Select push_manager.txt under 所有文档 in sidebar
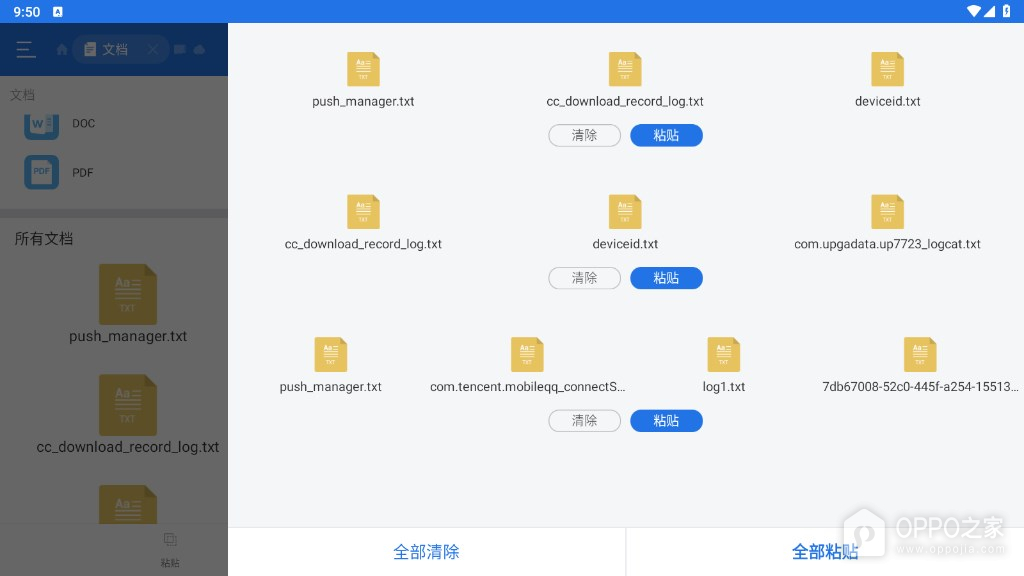The height and width of the screenshot is (576, 1024). click(x=128, y=304)
